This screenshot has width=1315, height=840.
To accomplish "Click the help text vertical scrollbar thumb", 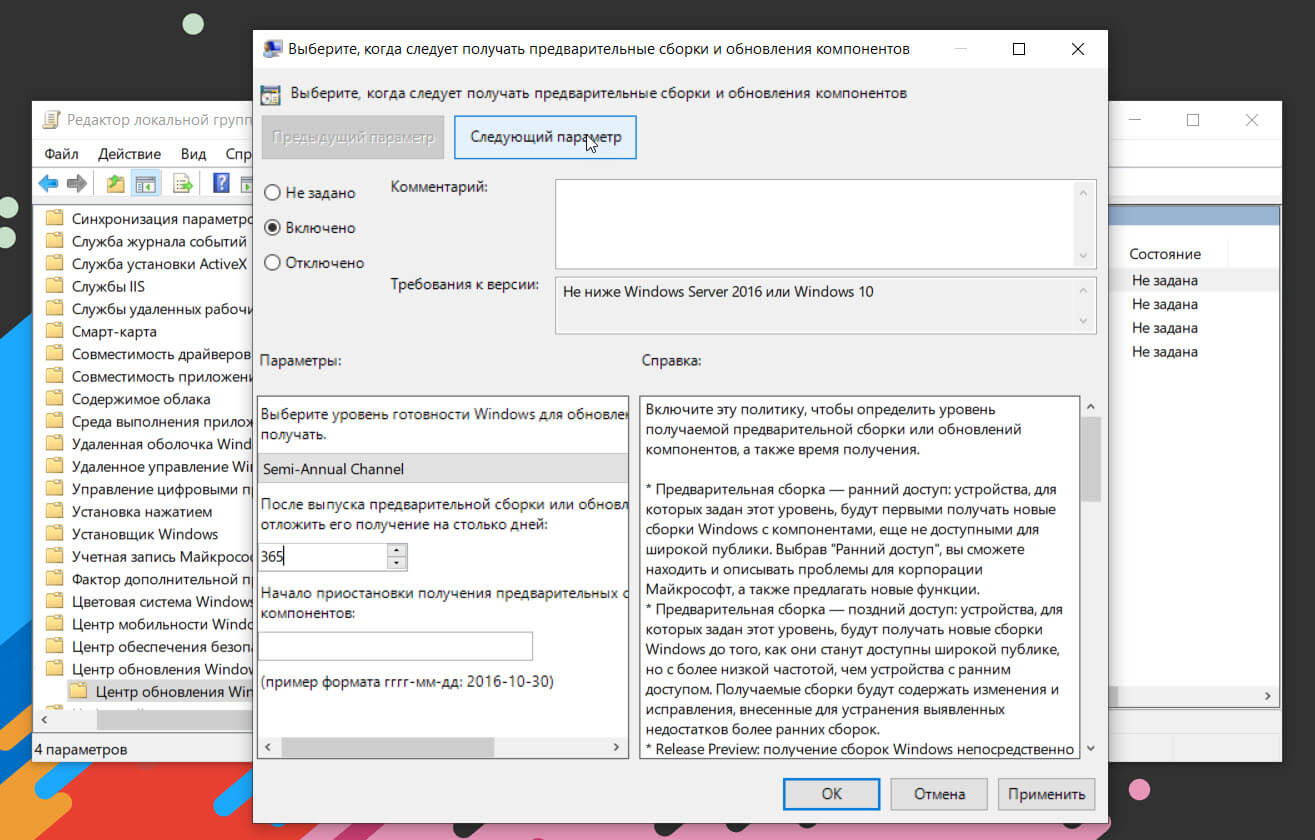I will [1090, 459].
